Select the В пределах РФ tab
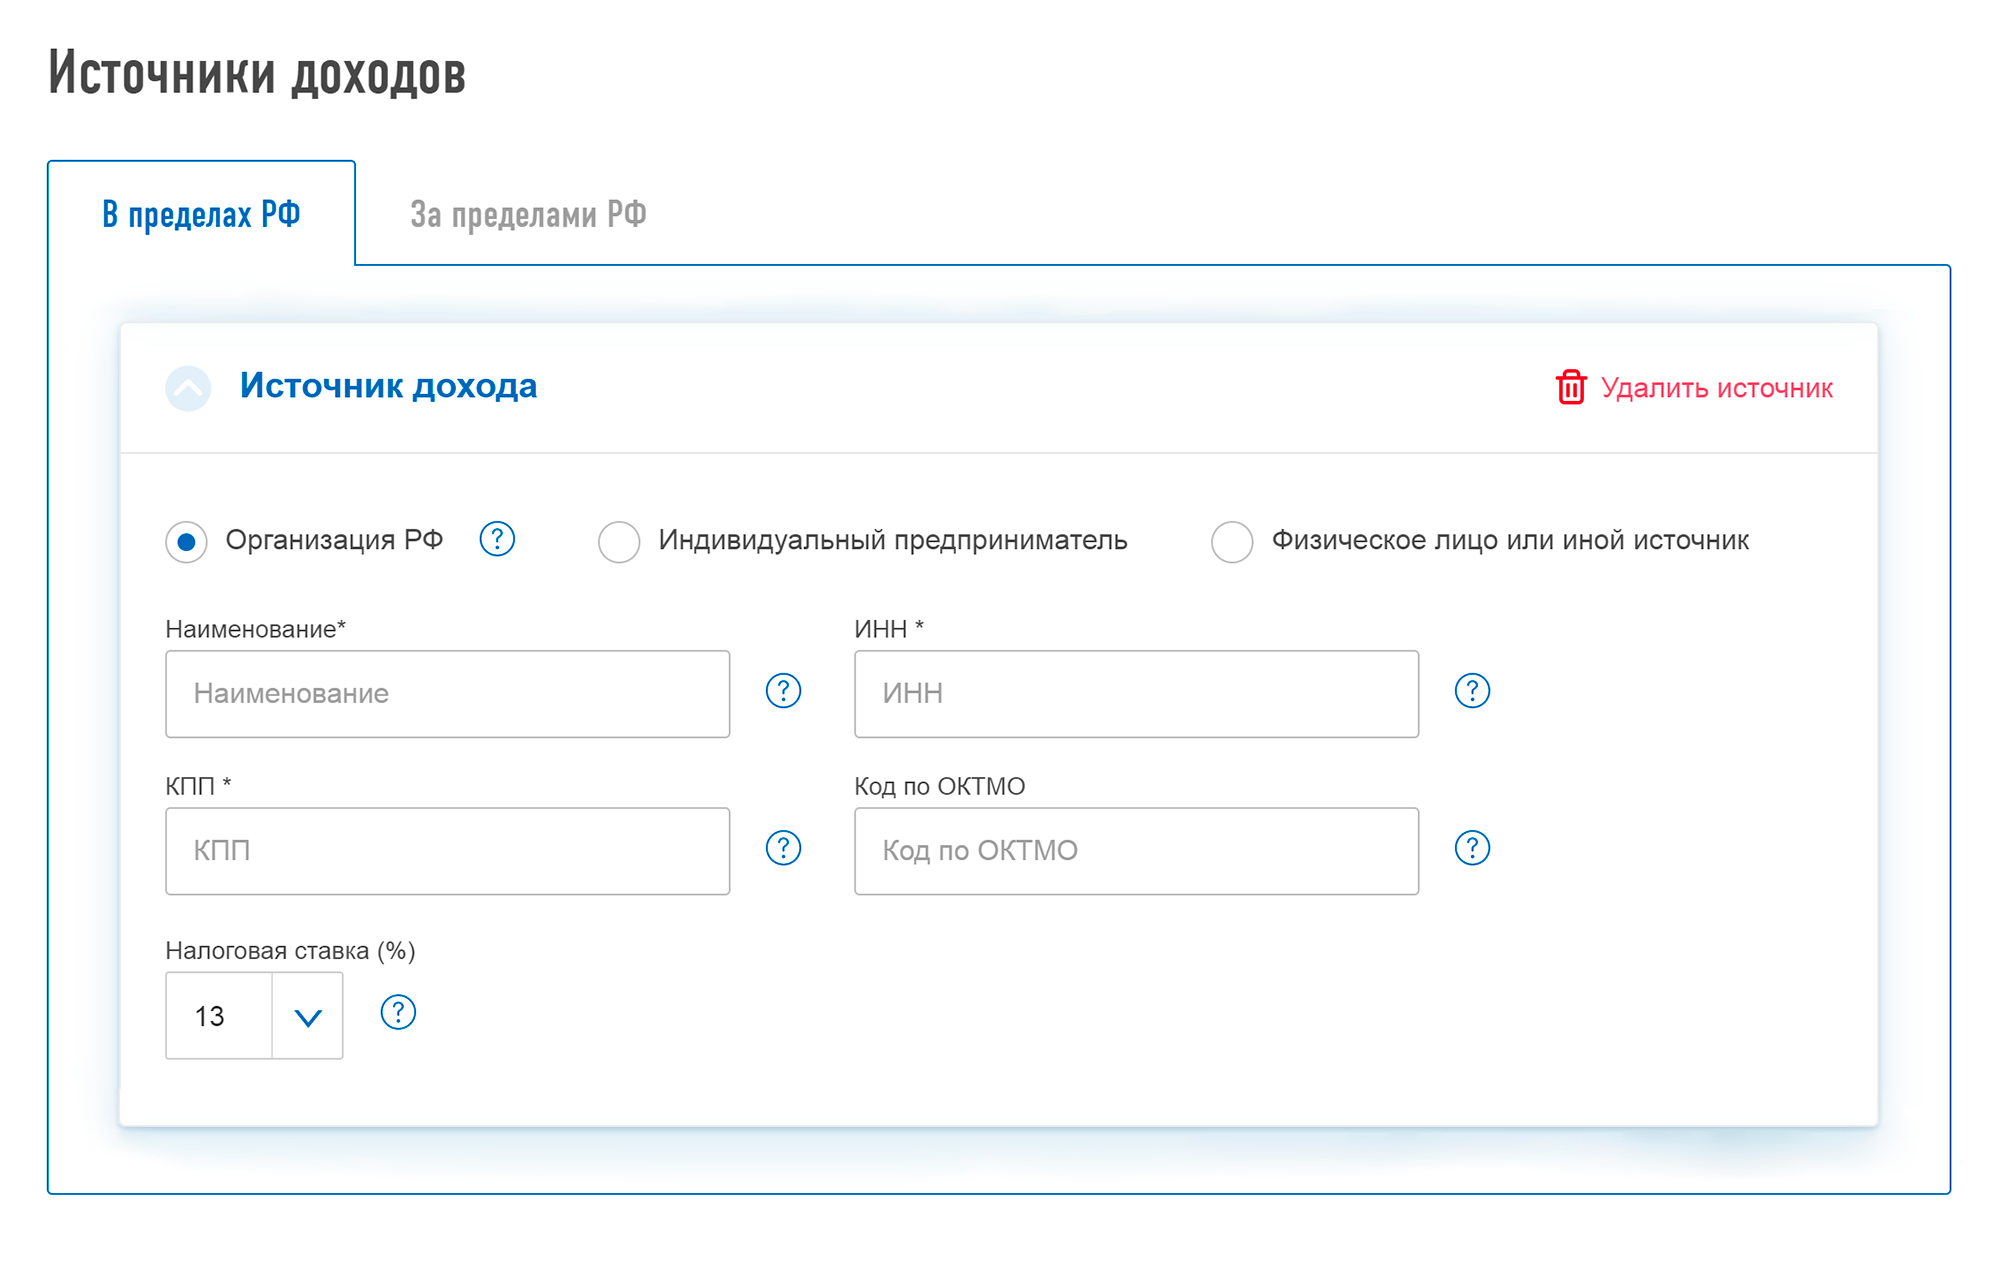 point(201,214)
